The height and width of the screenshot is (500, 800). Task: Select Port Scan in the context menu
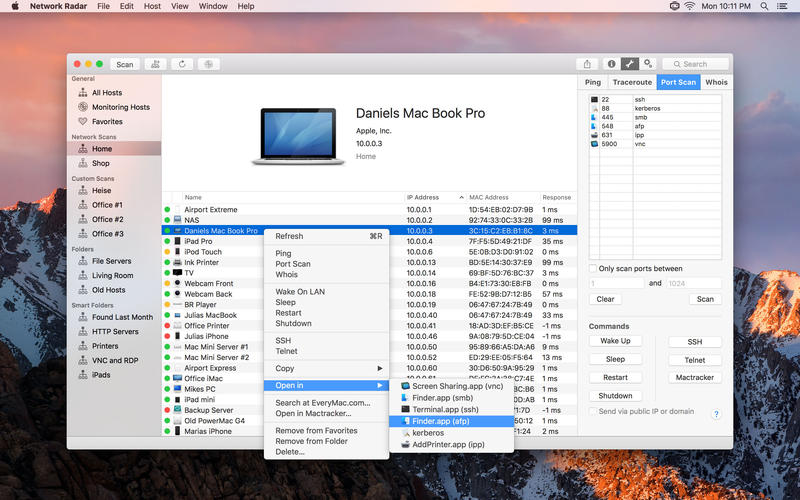[293, 264]
